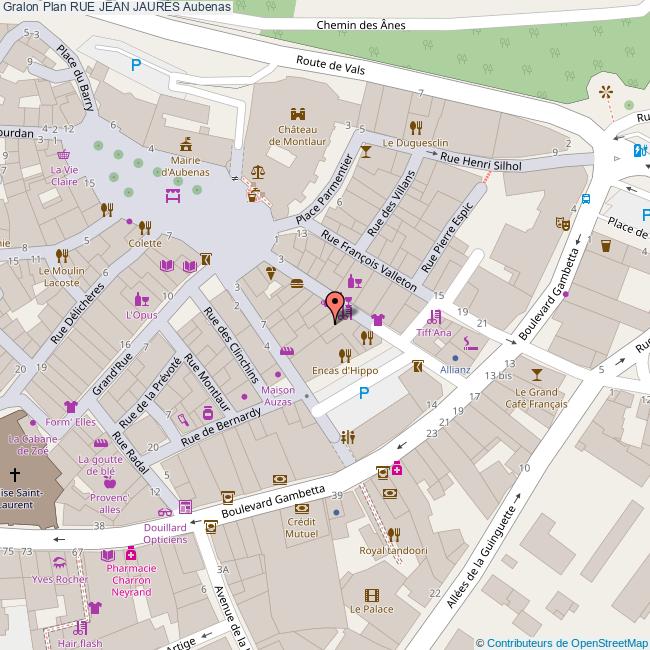This screenshot has width=650, height=650.
Task: Select the L'Opus wine shop icon
Action: [141, 299]
